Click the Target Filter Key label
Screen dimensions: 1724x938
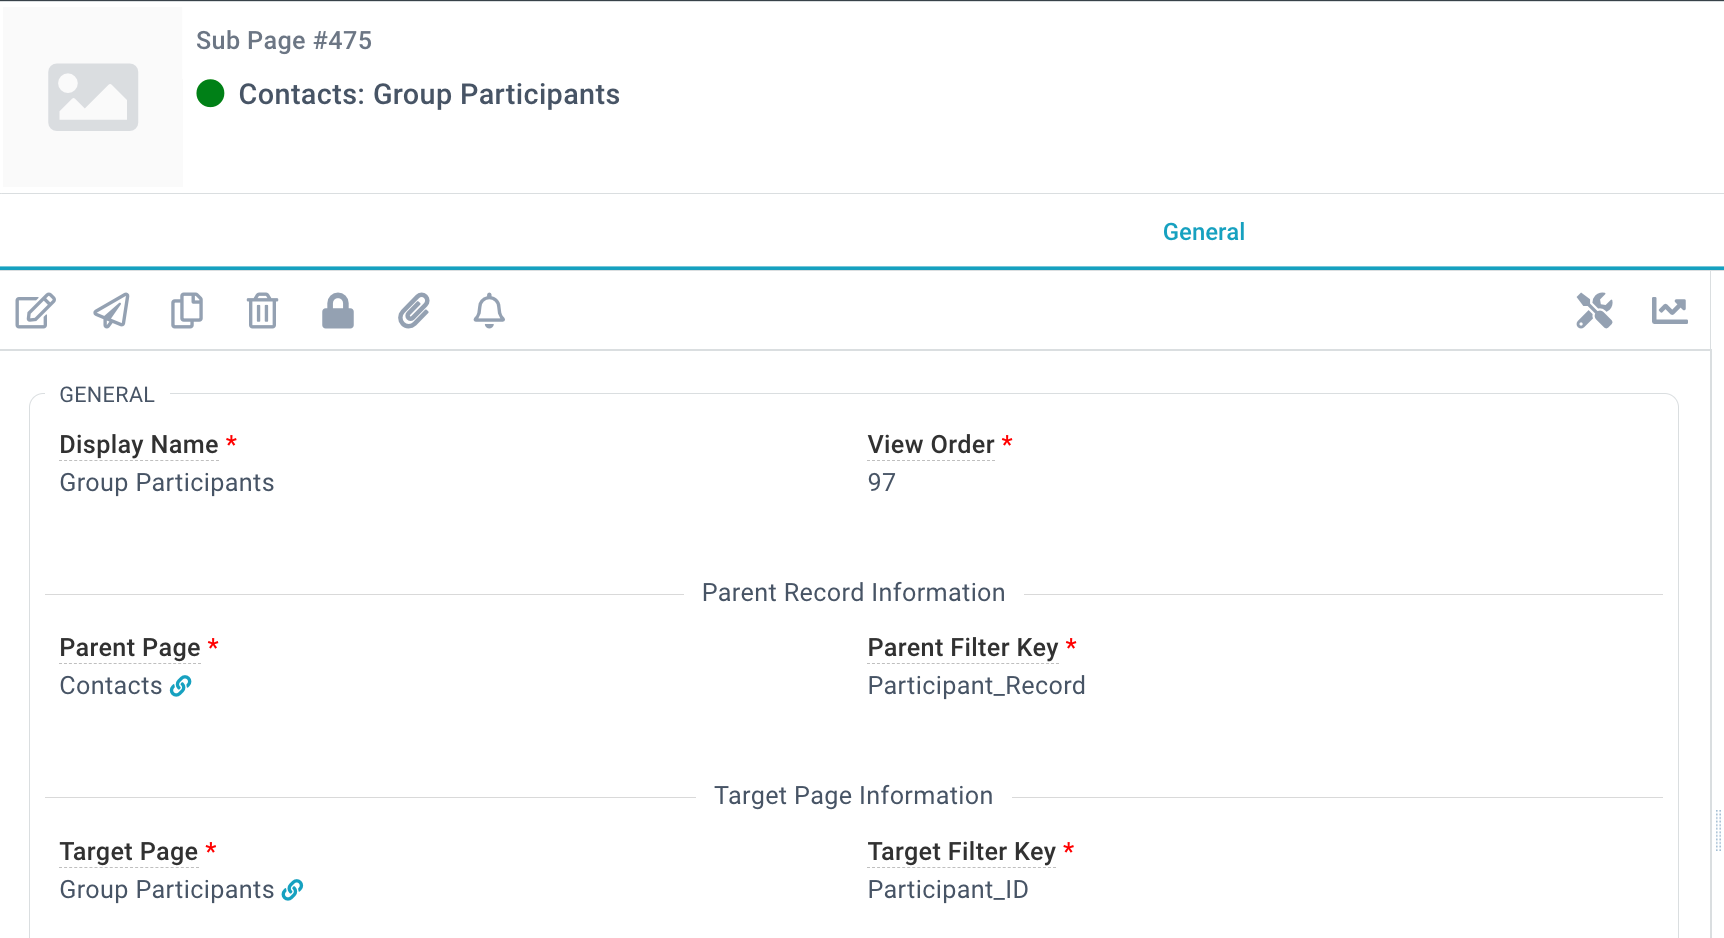962,851
